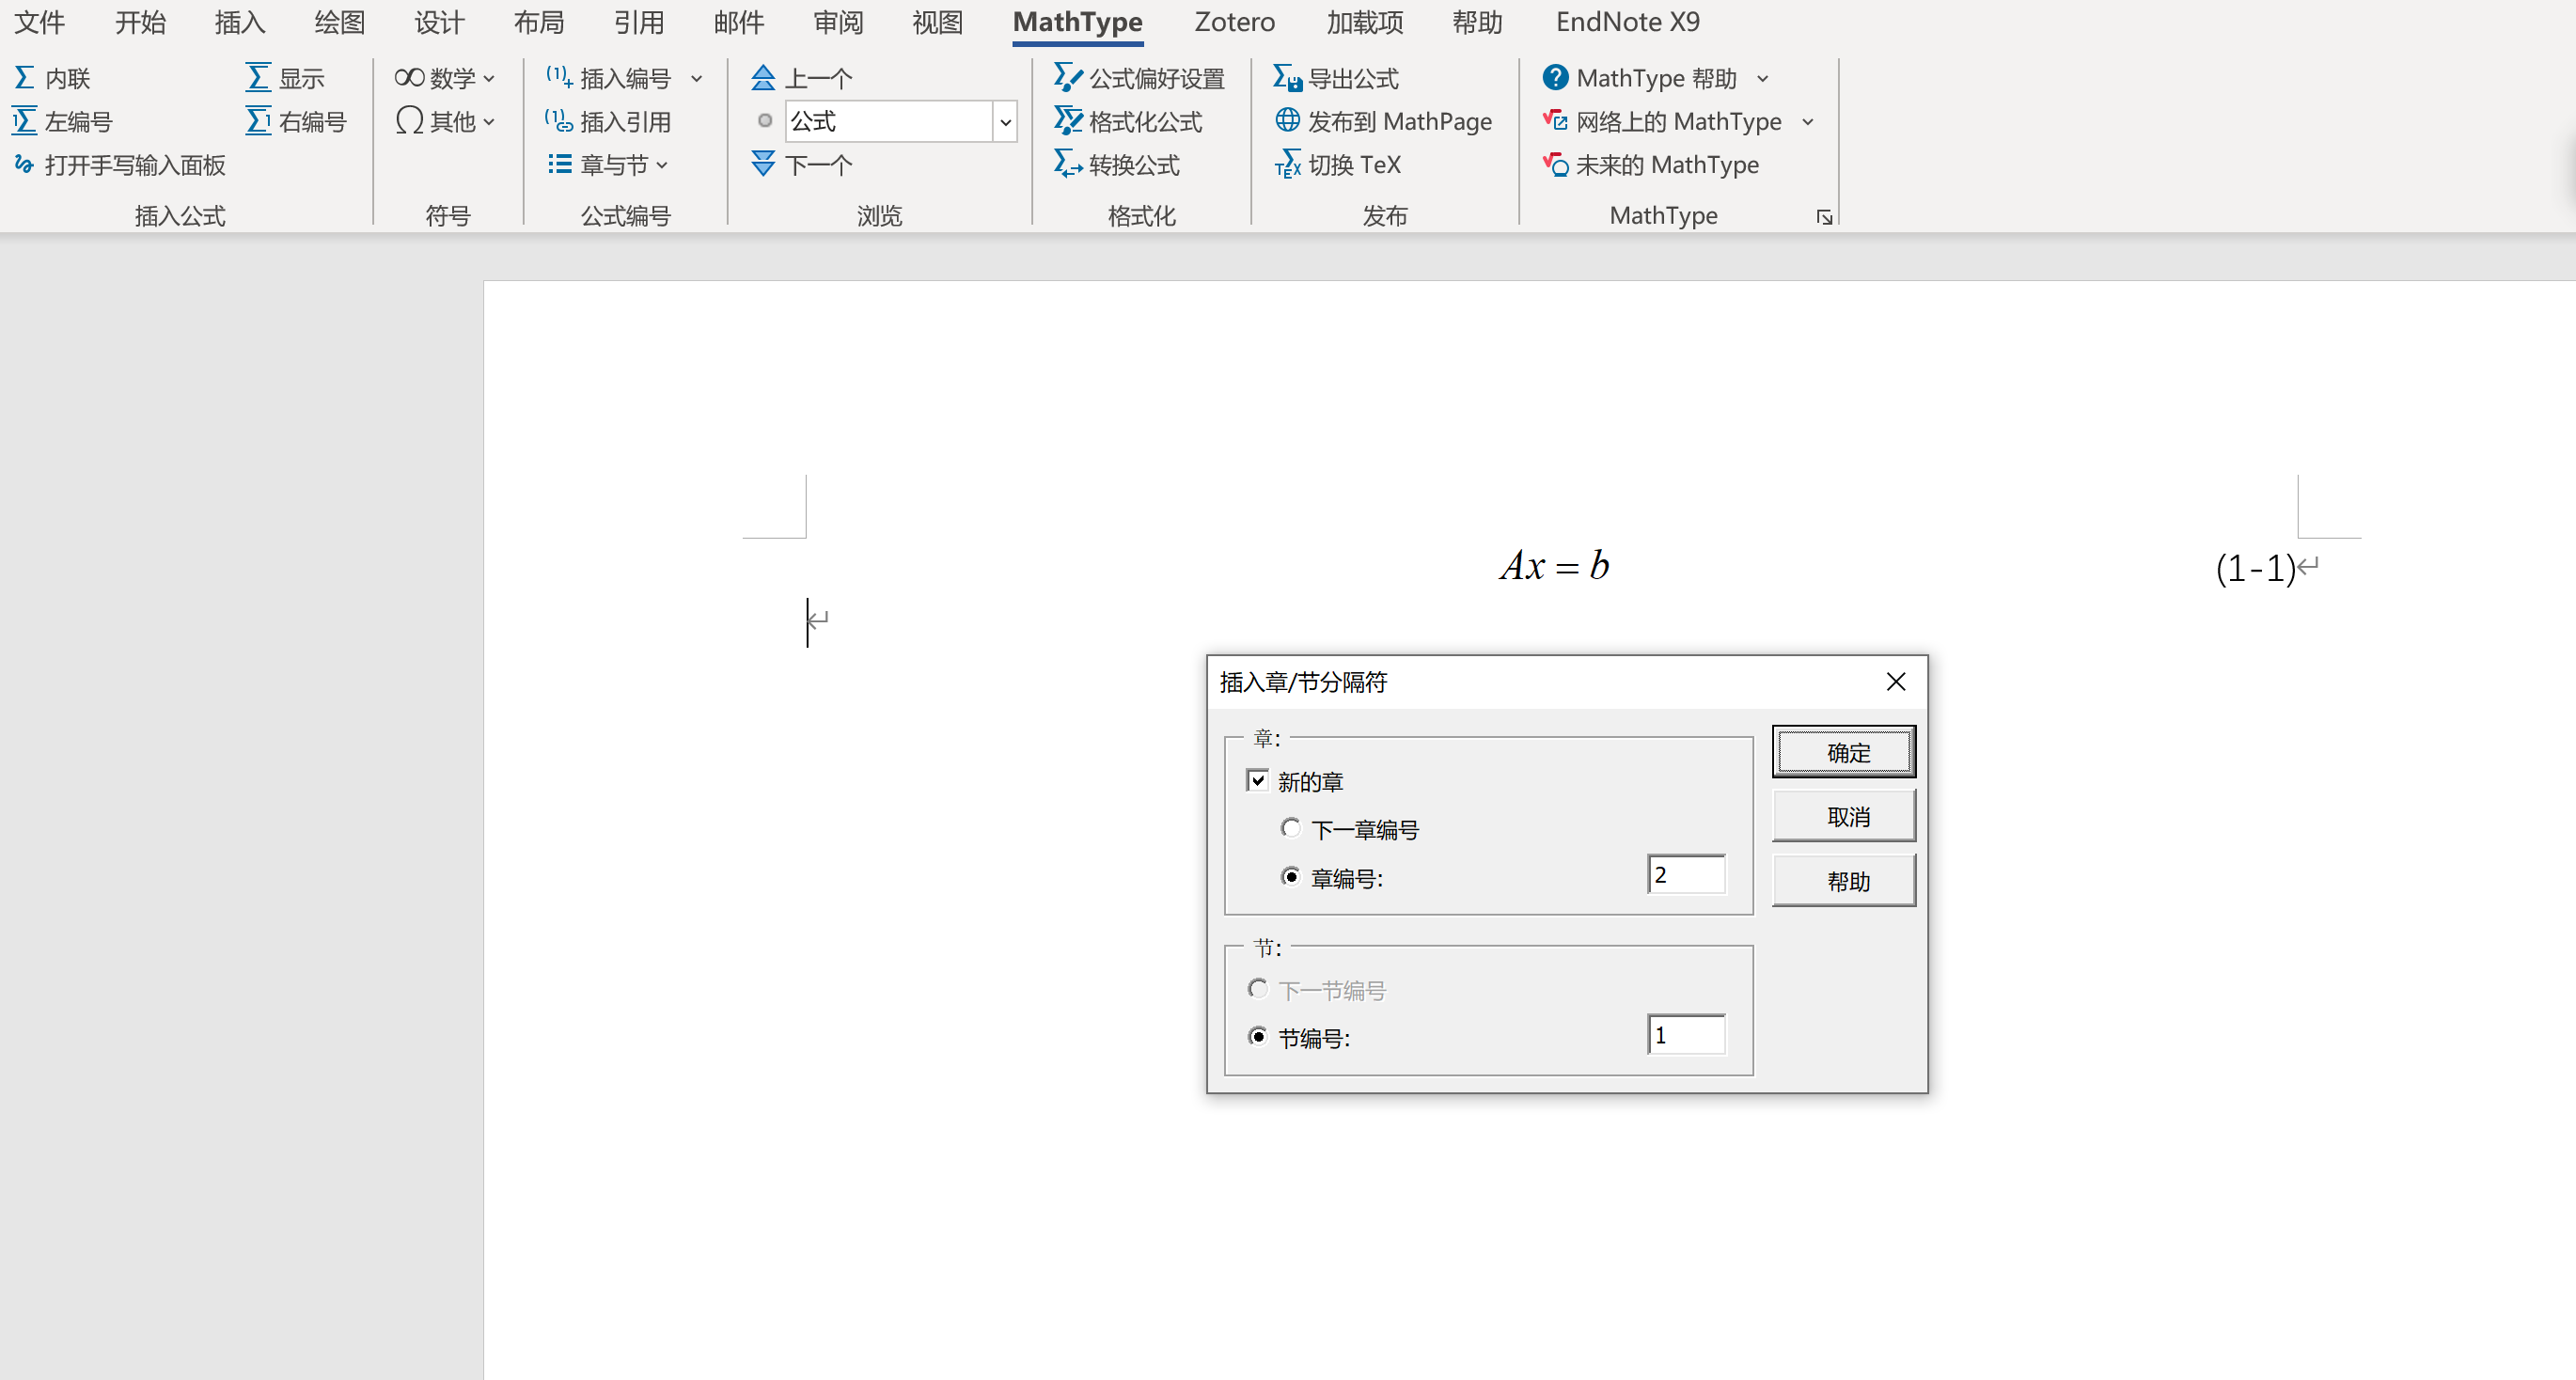Expand the 数学 symbols dropdown

pos(445,78)
